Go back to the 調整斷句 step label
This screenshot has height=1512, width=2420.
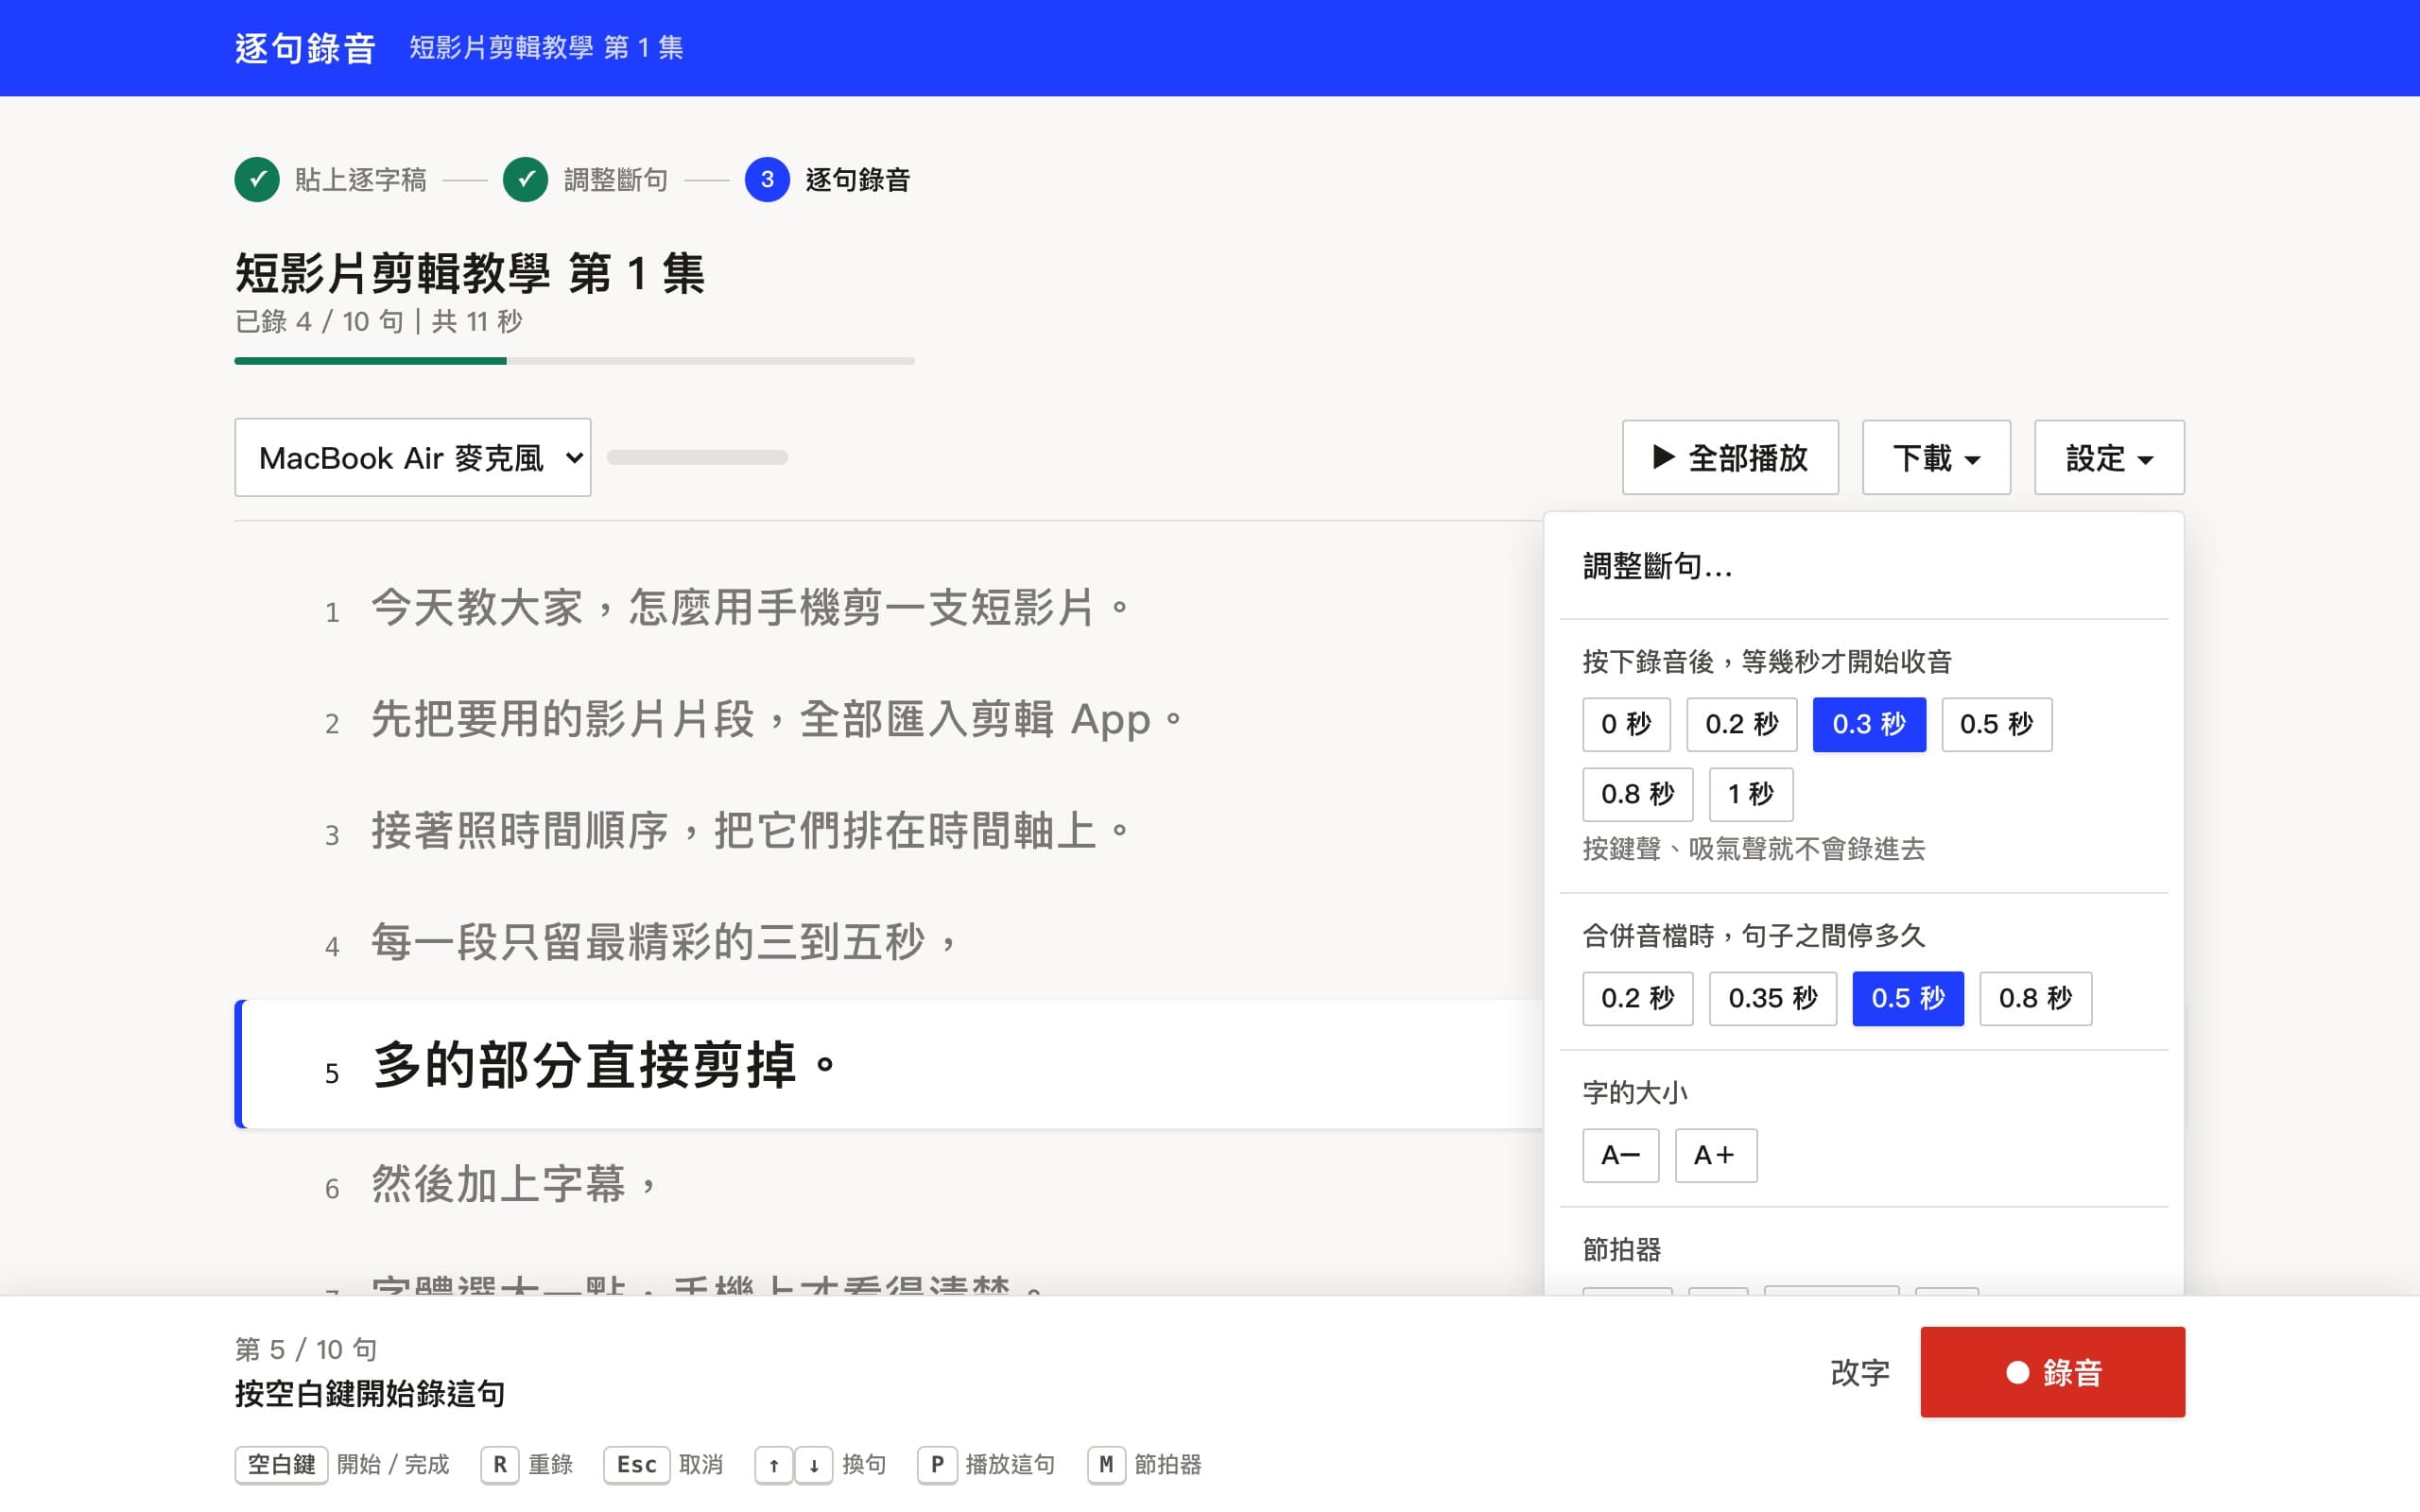[x=615, y=180]
